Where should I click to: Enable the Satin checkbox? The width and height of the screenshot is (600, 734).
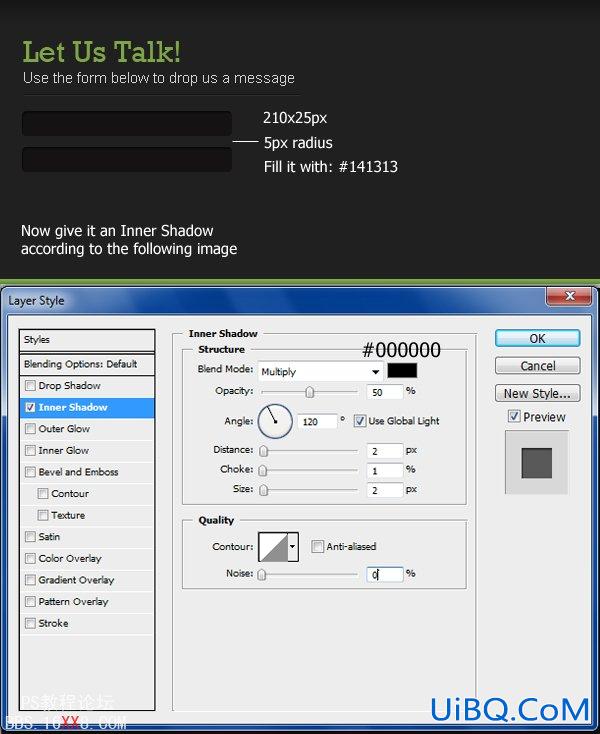(30, 536)
